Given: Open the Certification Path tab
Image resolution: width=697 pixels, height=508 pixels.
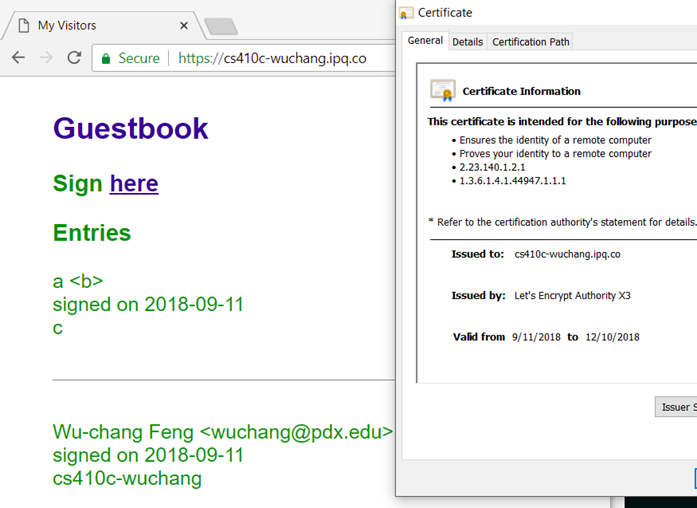Looking at the screenshot, I should (531, 42).
